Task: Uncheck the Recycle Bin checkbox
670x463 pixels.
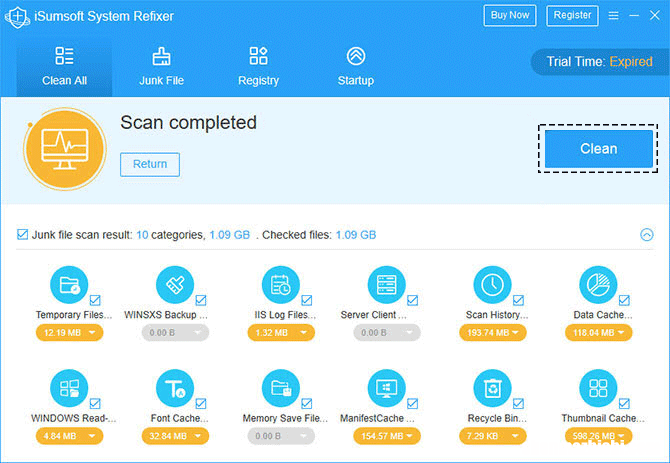Action: click(x=518, y=404)
